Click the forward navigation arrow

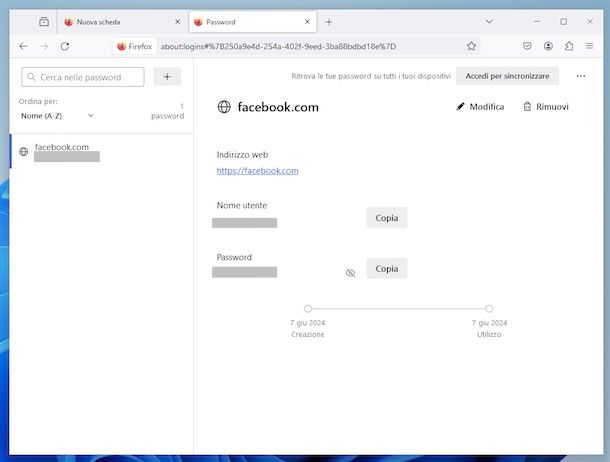click(x=44, y=46)
